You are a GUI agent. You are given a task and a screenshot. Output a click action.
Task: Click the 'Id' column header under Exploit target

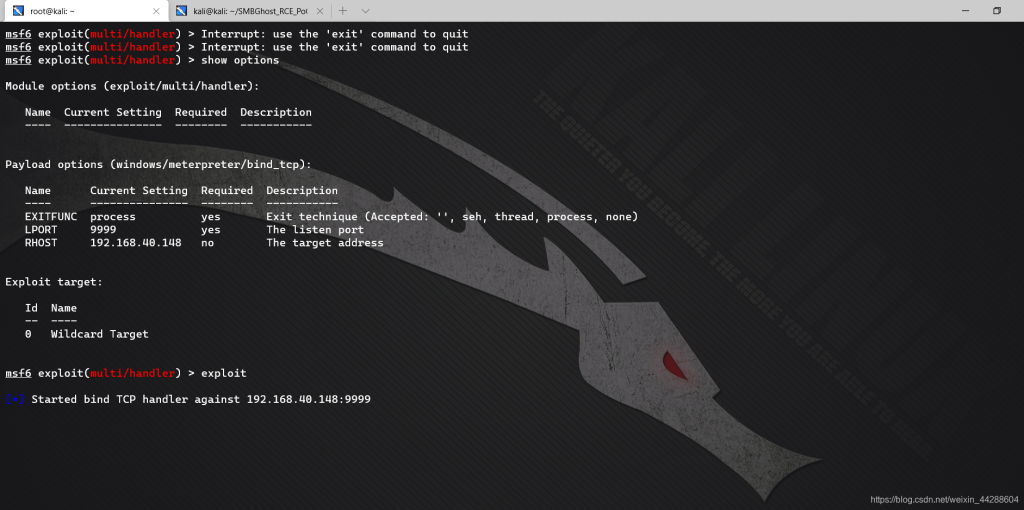(31, 308)
